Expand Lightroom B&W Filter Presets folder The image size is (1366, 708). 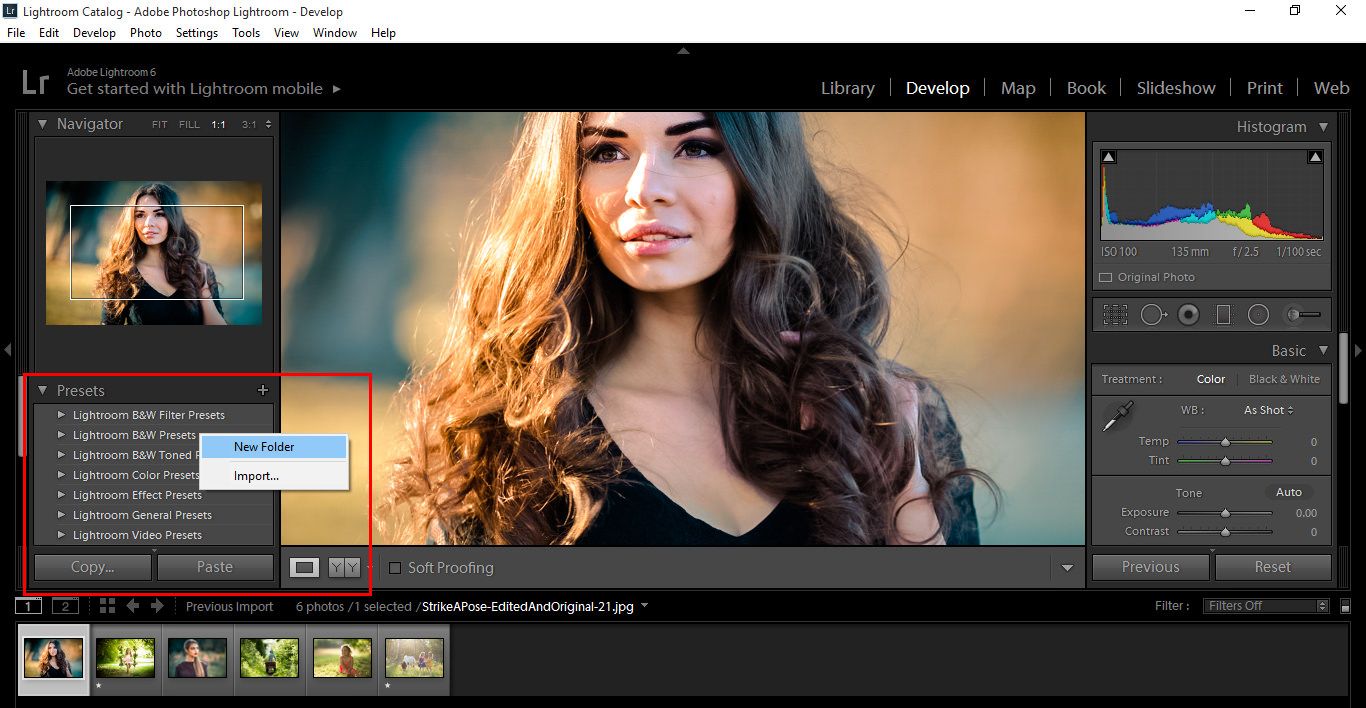click(x=62, y=414)
